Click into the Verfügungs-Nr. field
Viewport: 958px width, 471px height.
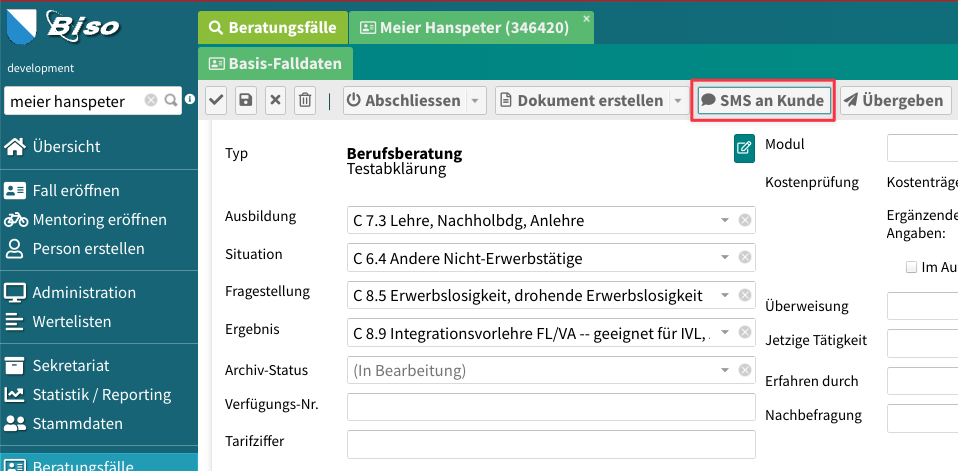pos(551,407)
